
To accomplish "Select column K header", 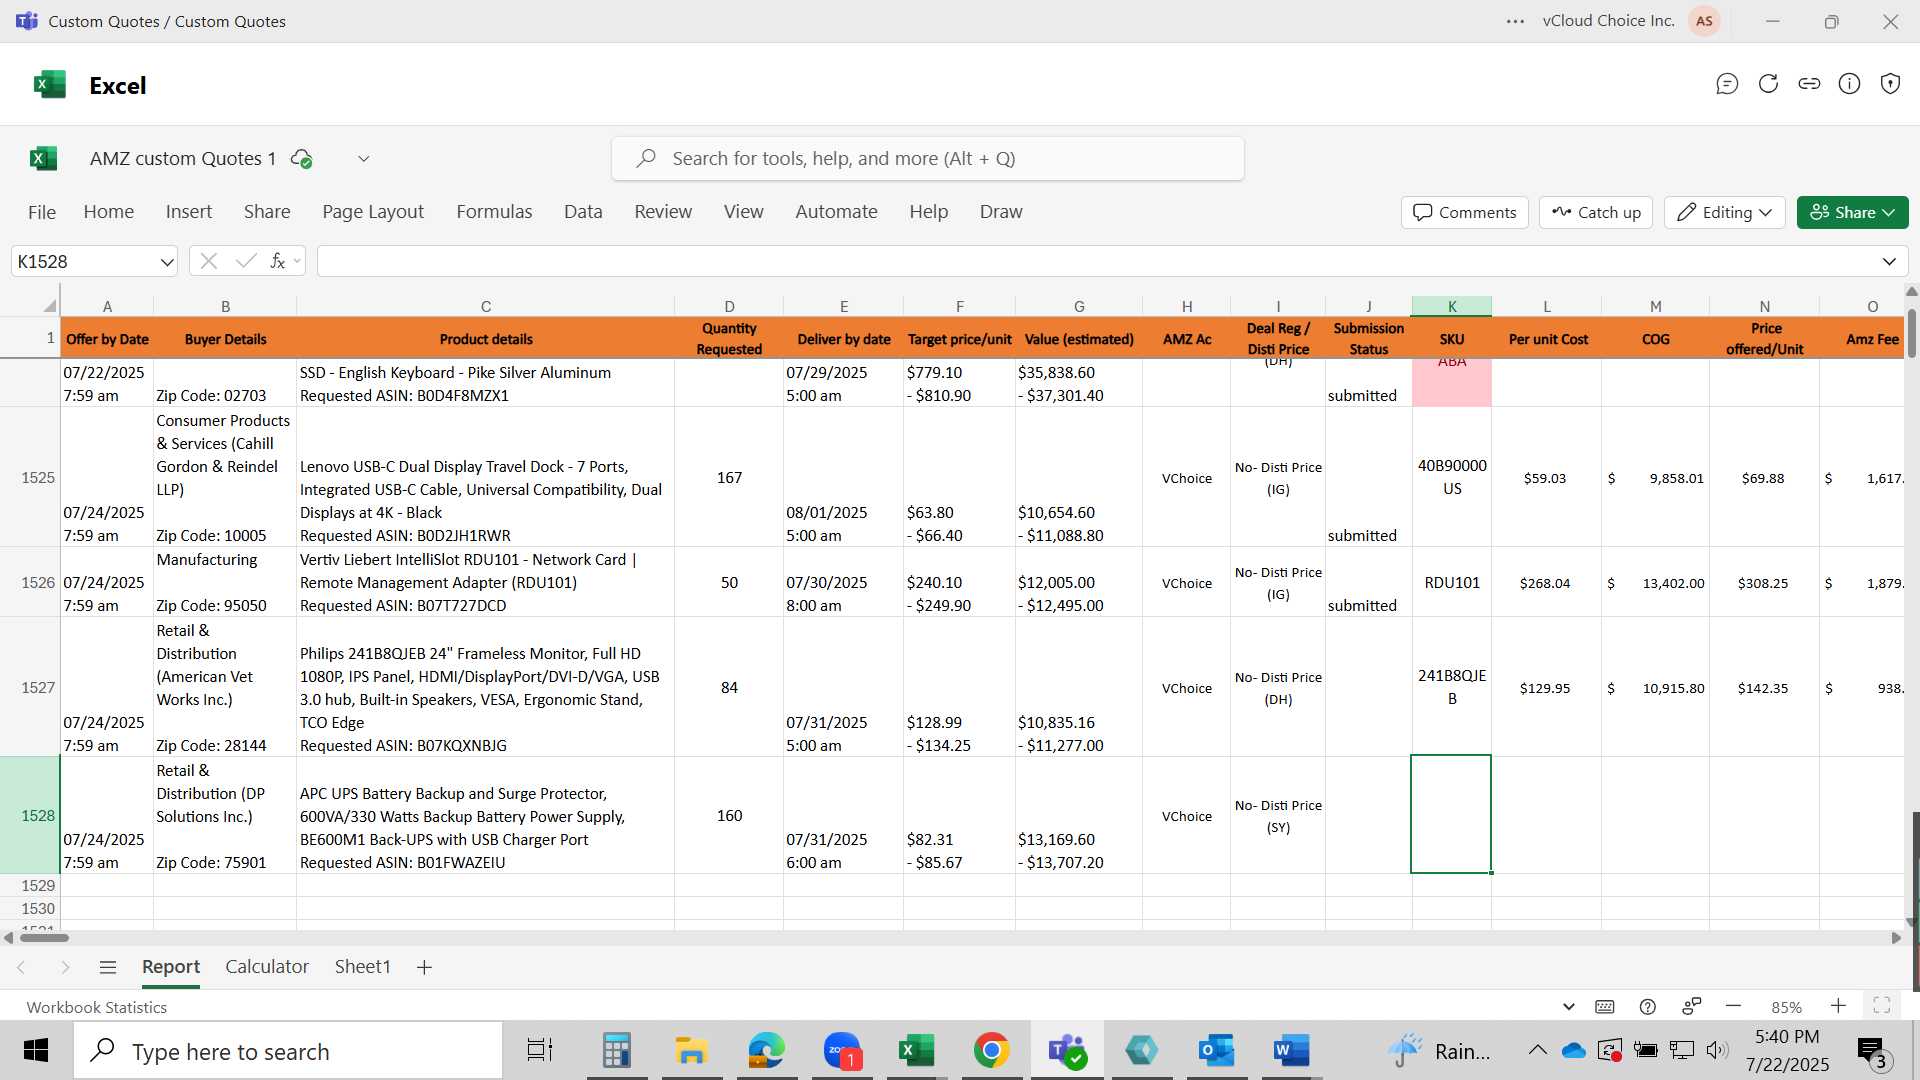I will 1451,306.
